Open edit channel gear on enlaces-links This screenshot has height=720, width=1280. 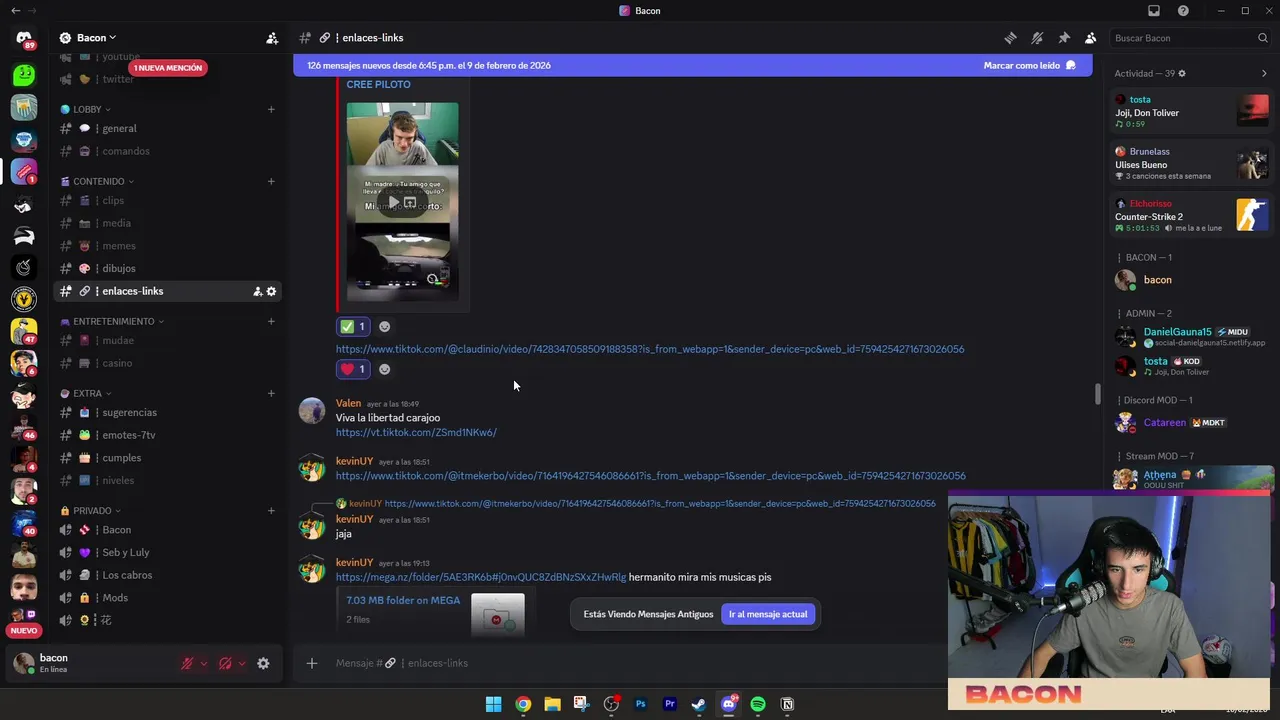click(271, 291)
